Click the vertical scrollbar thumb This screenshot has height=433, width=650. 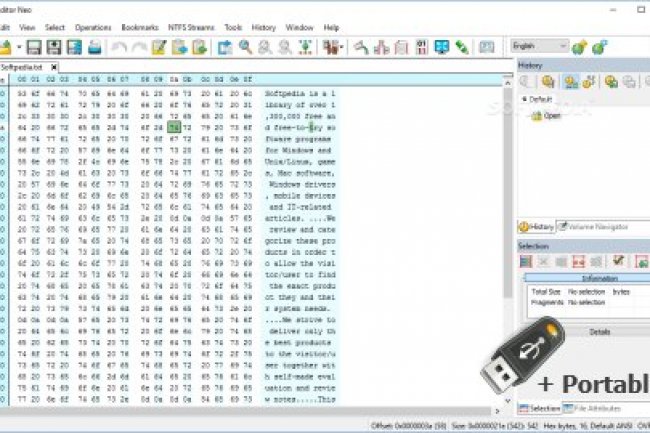click(508, 193)
